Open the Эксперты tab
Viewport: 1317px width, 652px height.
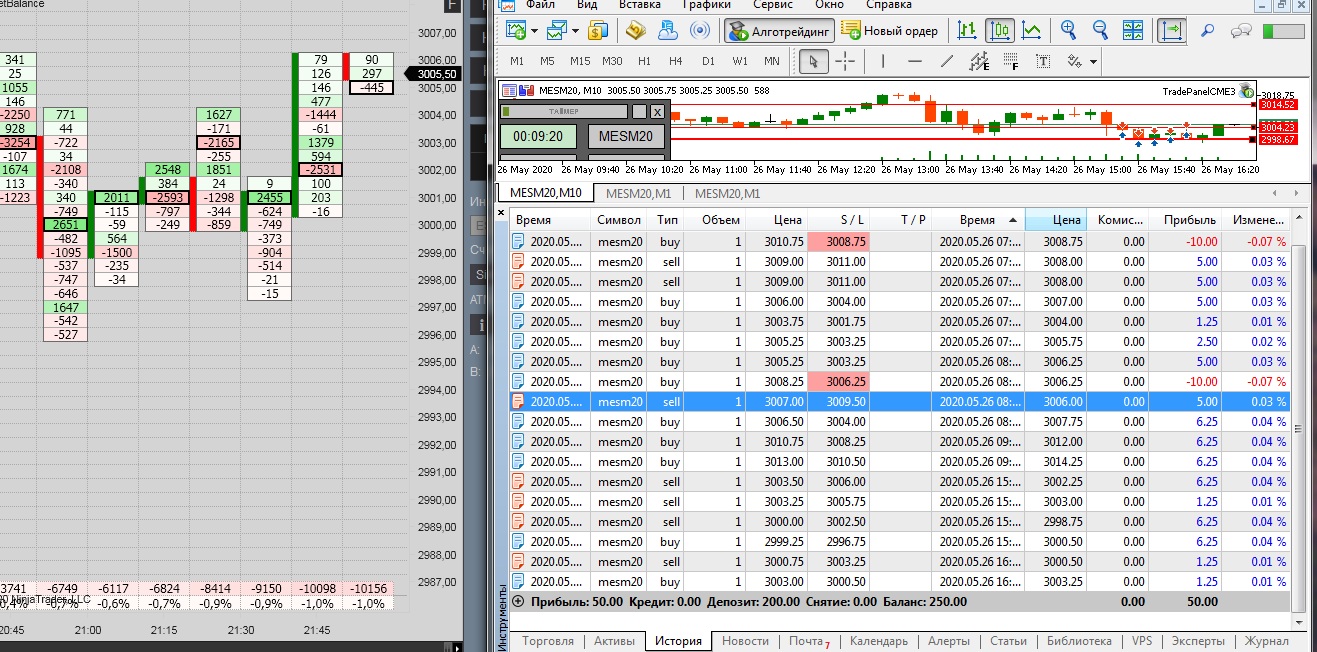tap(1196, 641)
